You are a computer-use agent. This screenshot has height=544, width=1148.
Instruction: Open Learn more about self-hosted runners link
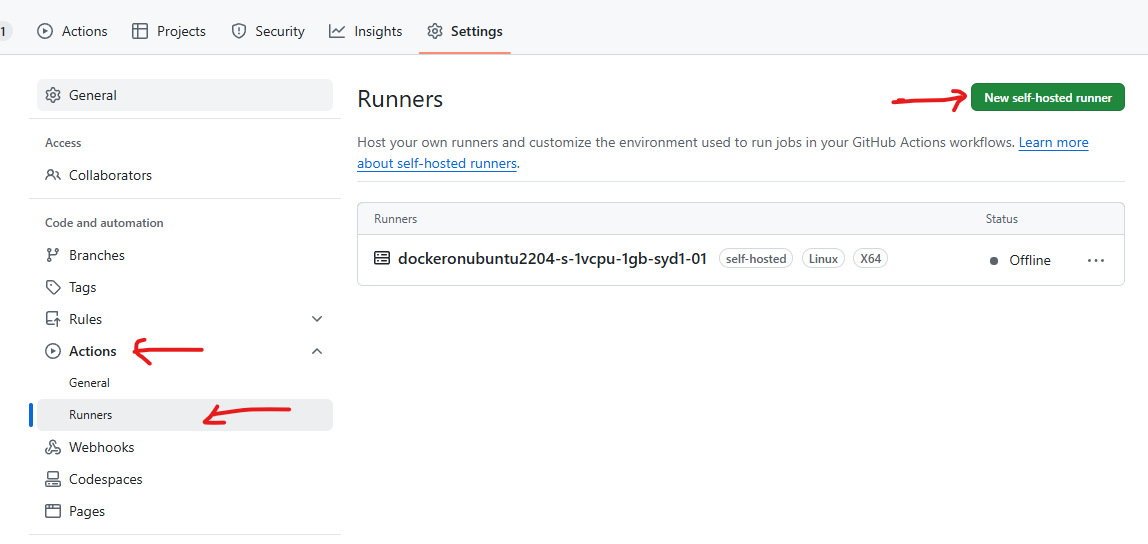(x=1053, y=143)
